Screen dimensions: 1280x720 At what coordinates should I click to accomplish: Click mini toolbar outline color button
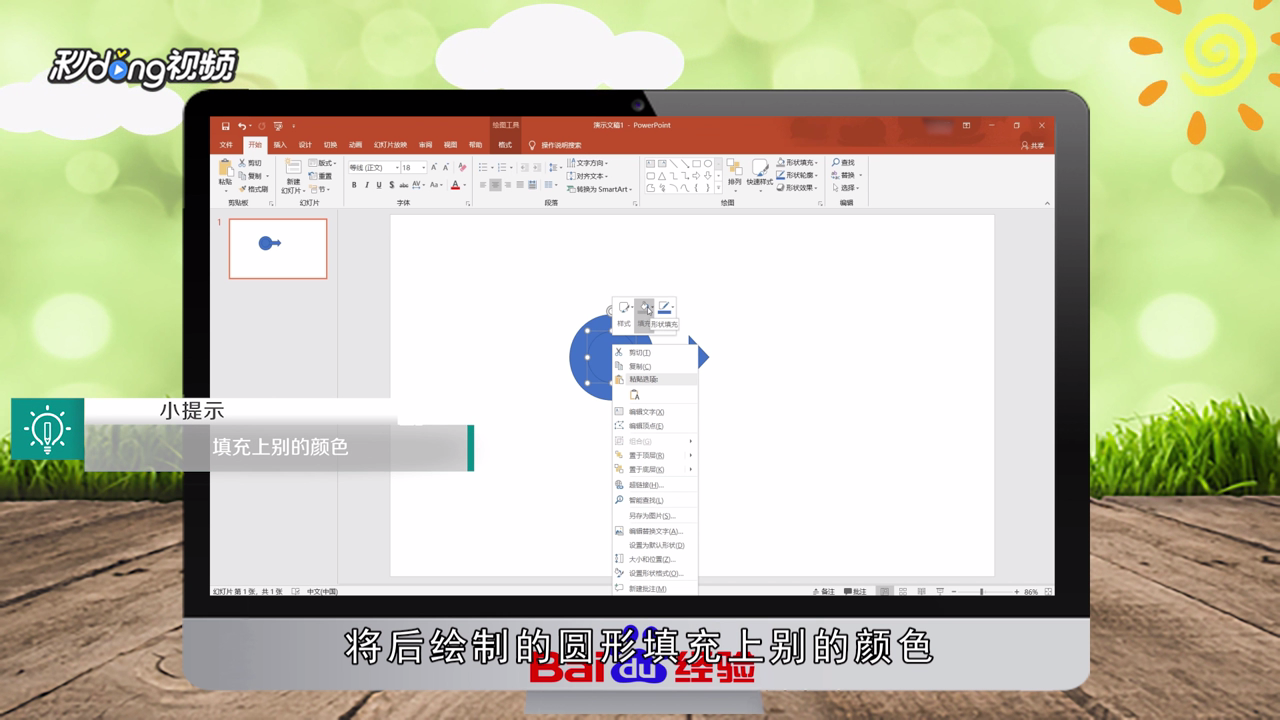[664, 308]
